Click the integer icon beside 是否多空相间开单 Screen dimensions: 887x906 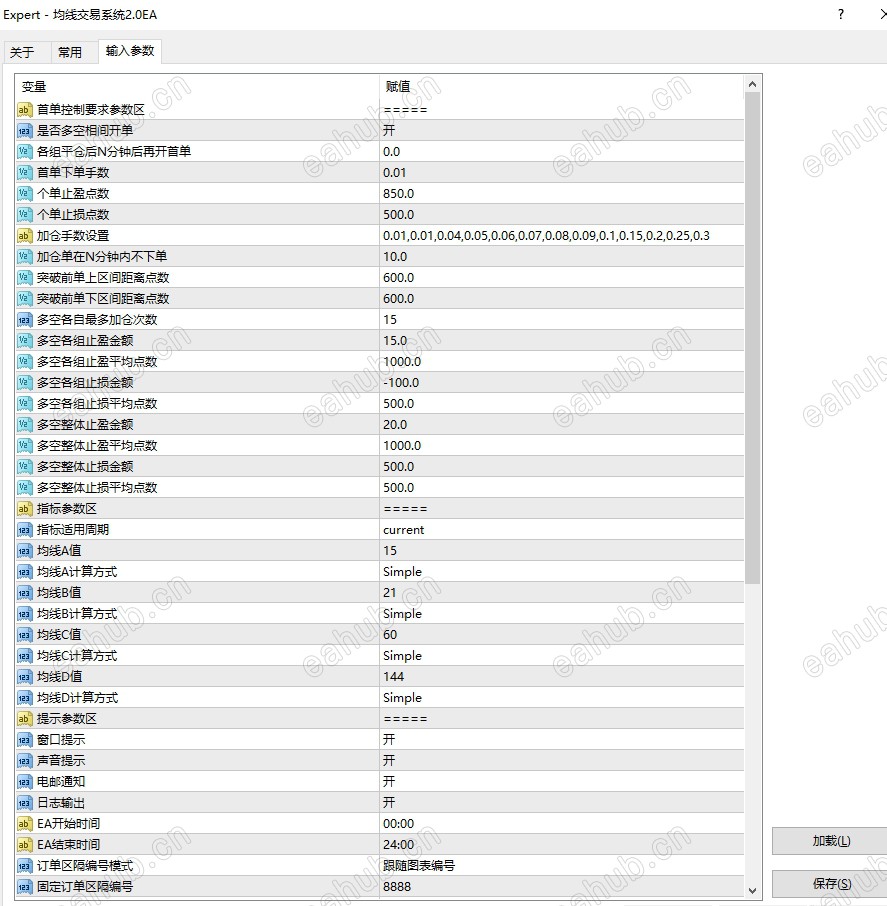[x=24, y=131]
